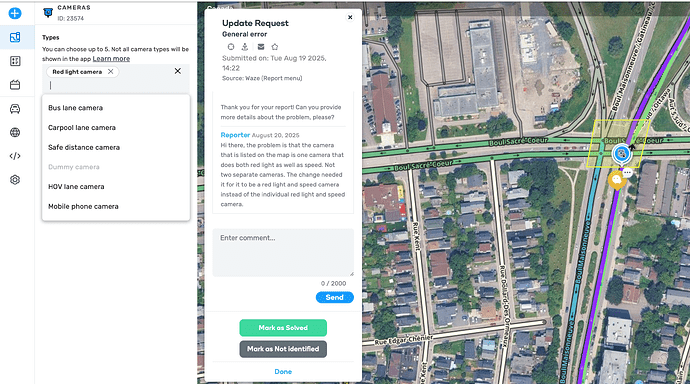Open the settings gear in sidebar
The image size is (690, 384).
coord(15,180)
